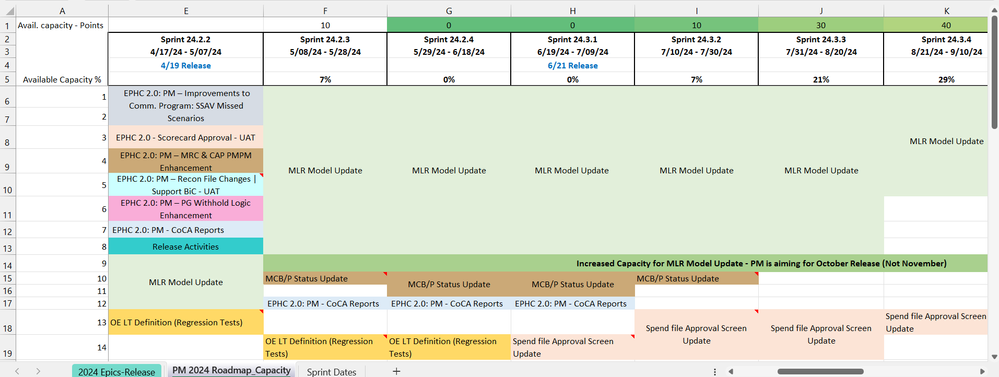
Task: Click the horizontal scrollbar right arrow
Action: tap(982, 371)
